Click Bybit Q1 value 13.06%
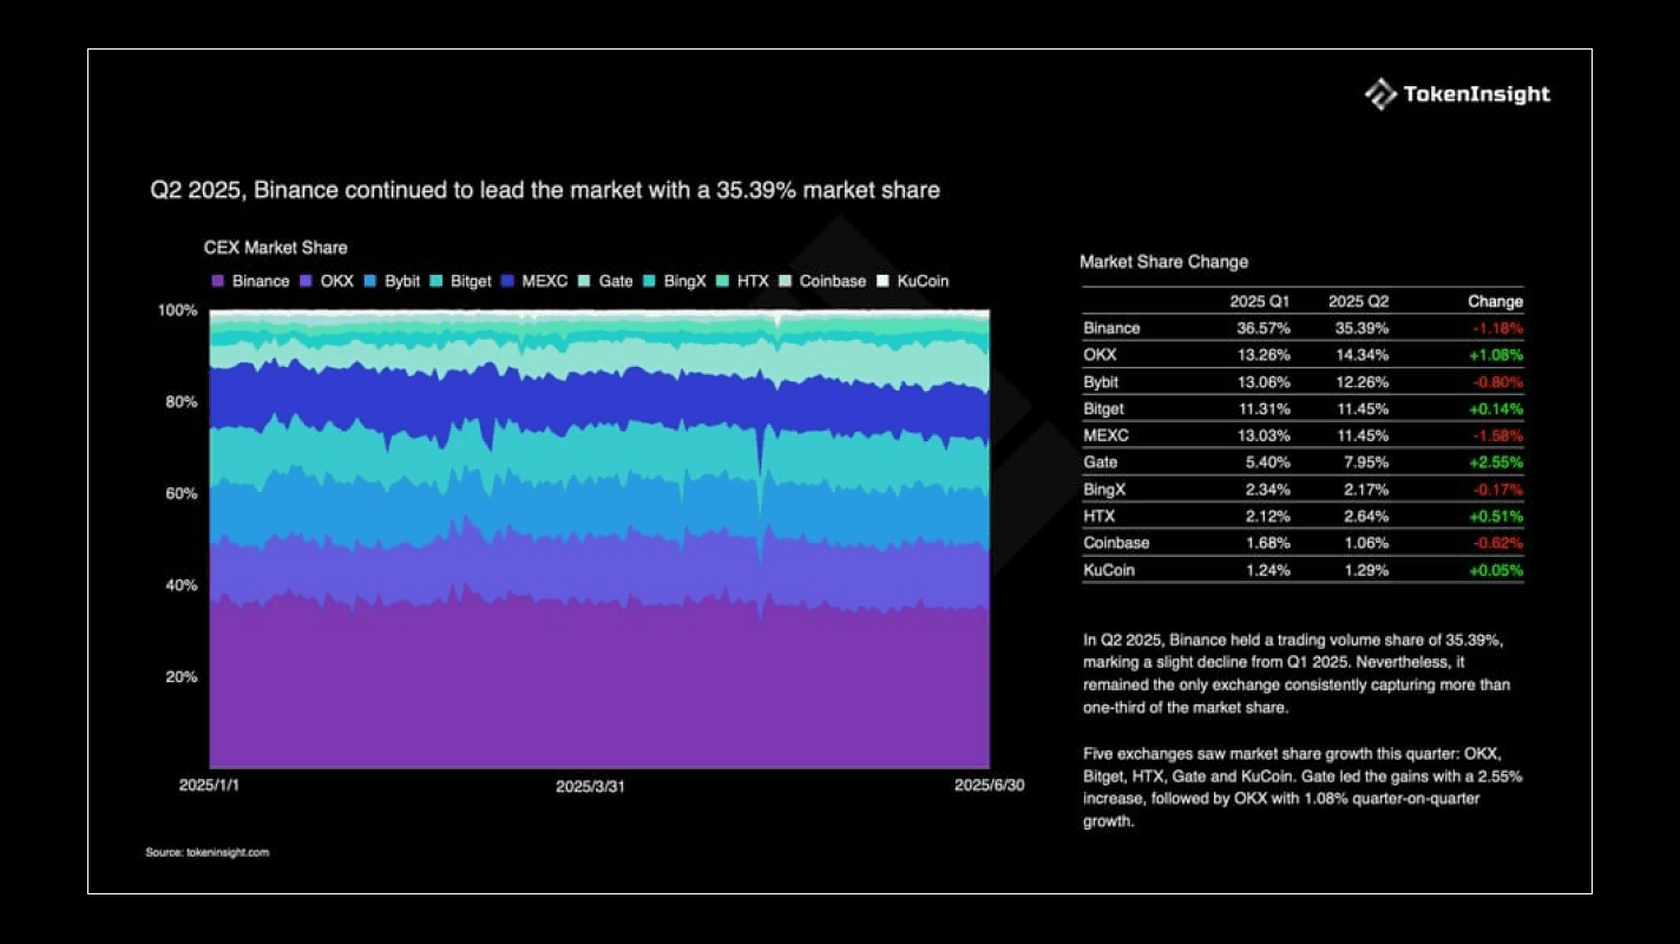Image resolution: width=1680 pixels, height=944 pixels. click(1264, 382)
